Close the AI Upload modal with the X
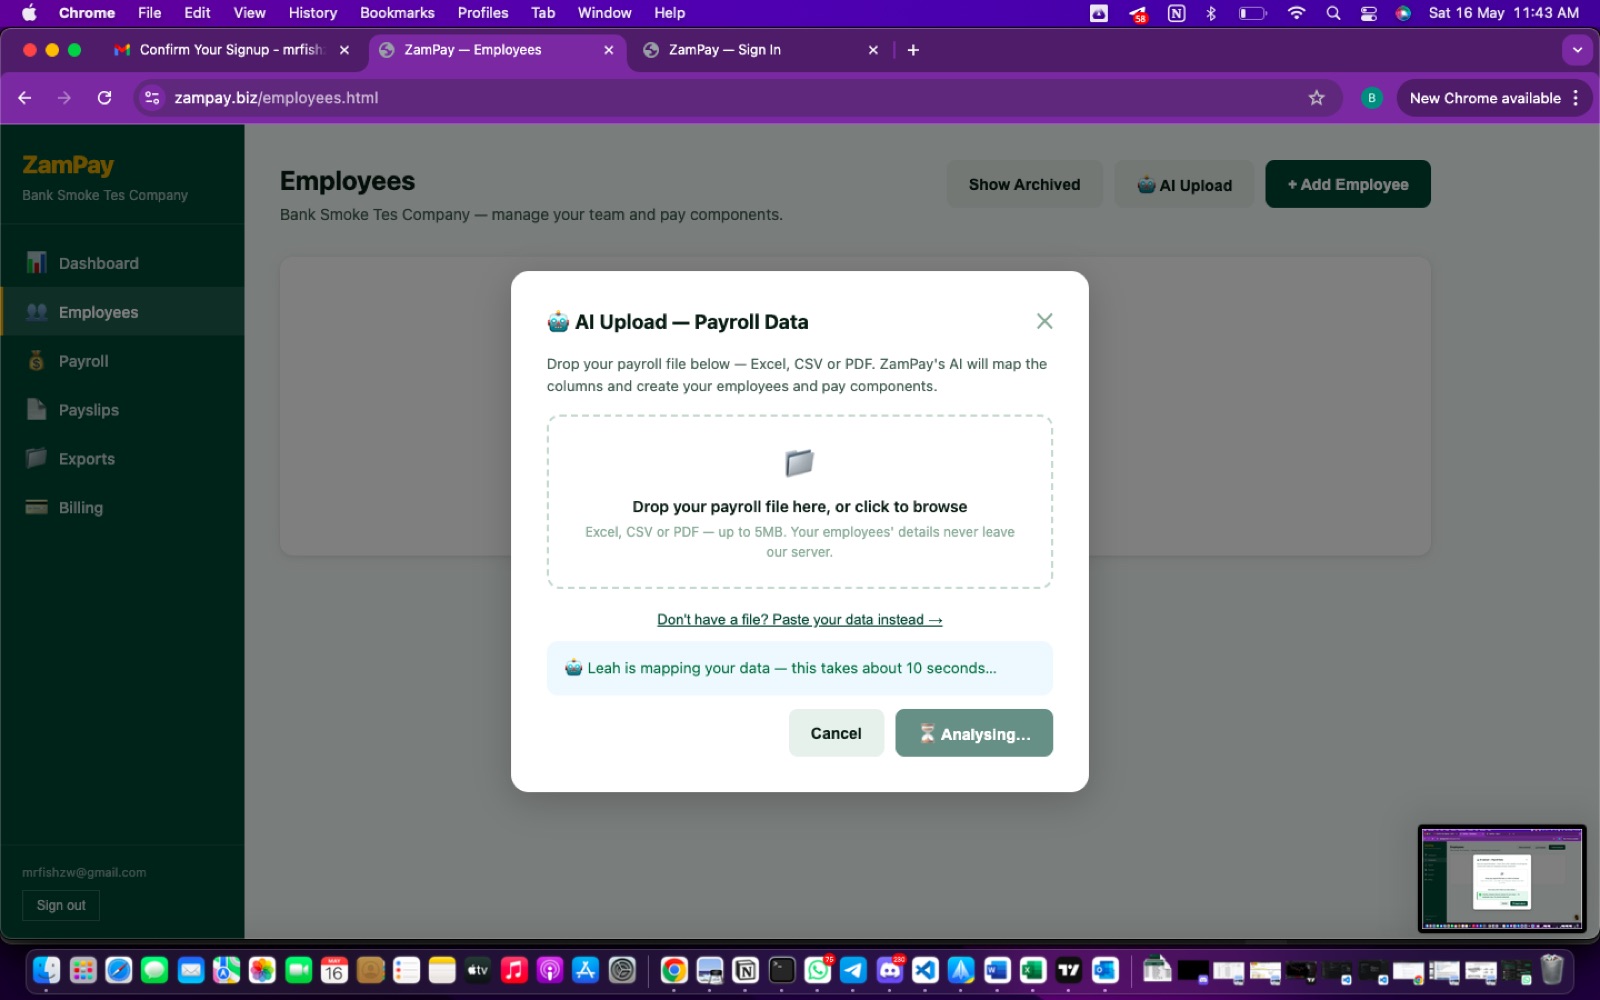 click(x=1044, y=321)
